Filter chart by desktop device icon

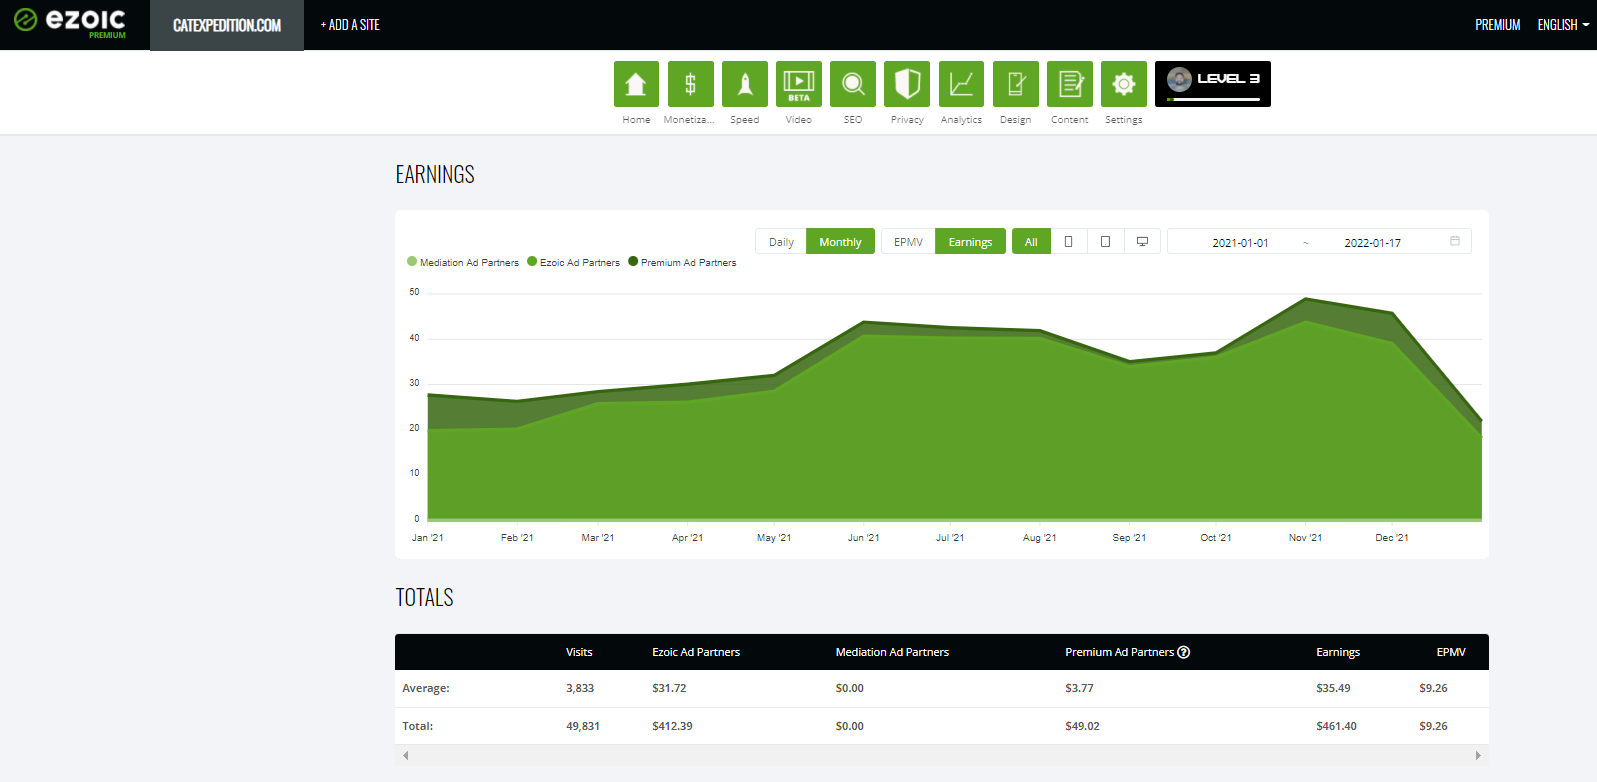1142,241
